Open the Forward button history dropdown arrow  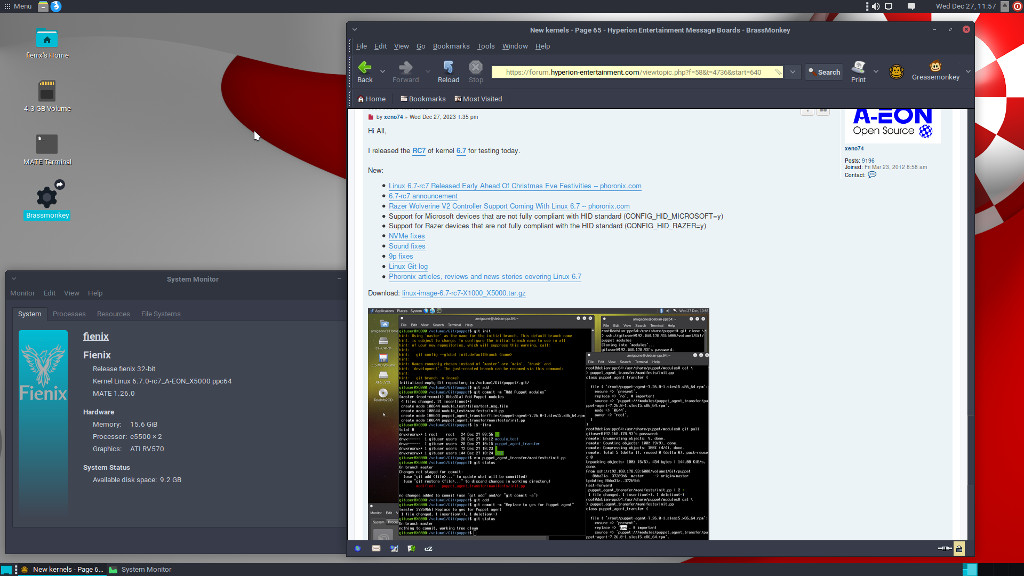click(x=428, y=72)
